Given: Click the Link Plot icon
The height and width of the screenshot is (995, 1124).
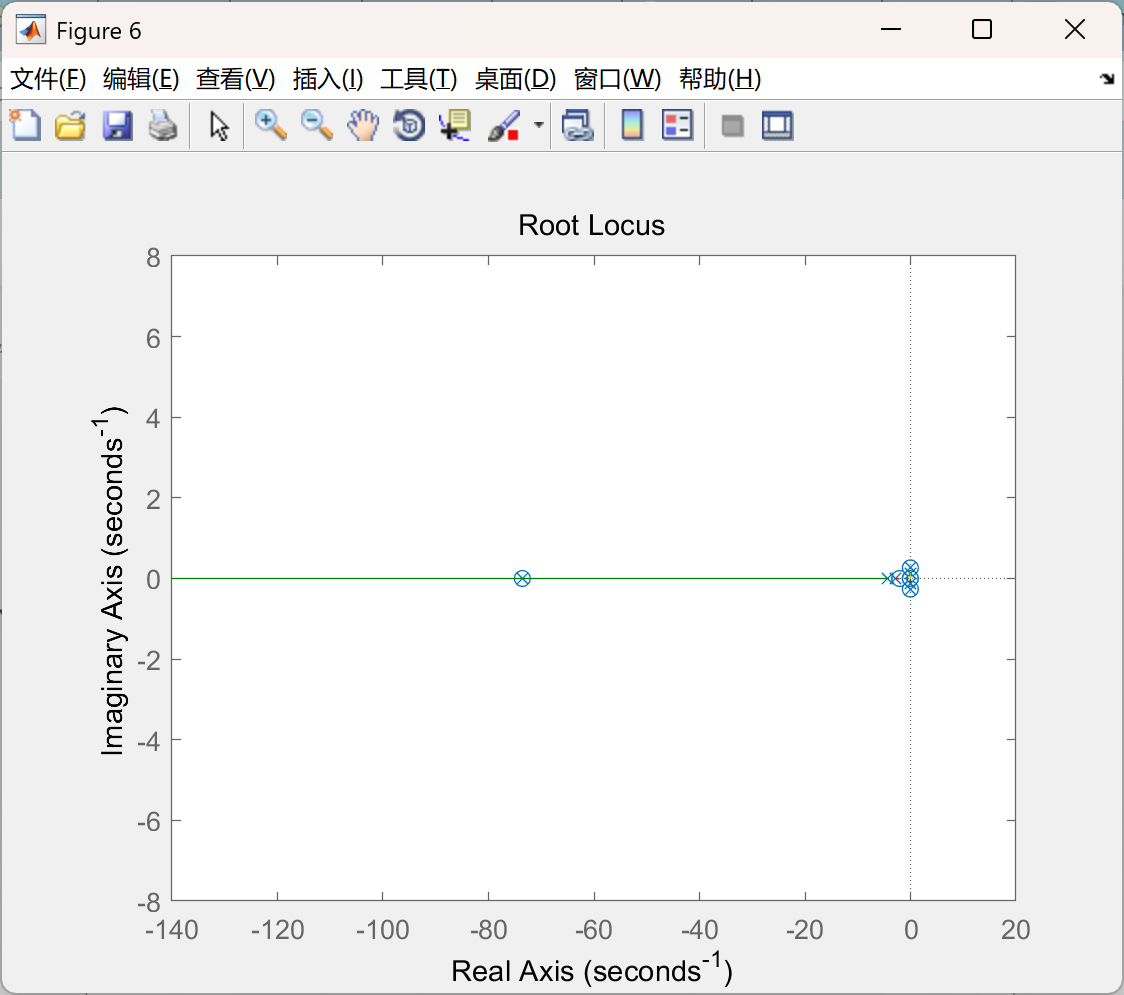Looking at the screenshot, I should tap(577, 125).
